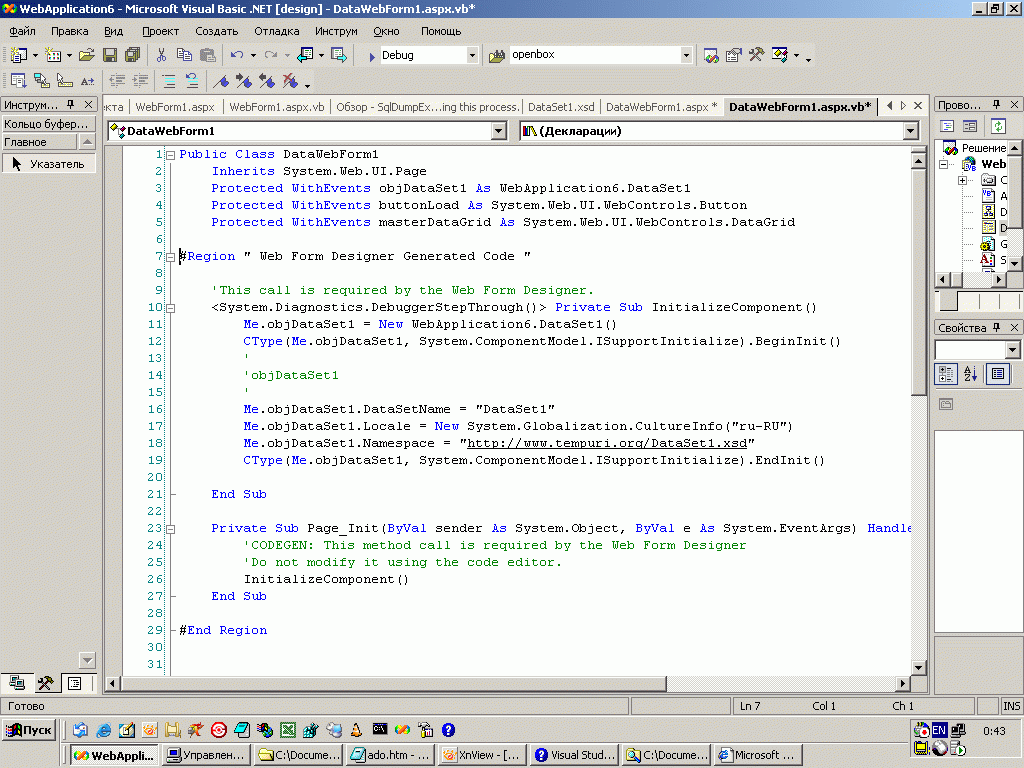The height and width of the screenshot is (768, 1024).
Task: Copy selection using the Copy icon
Action: click(x=184, y=56)
